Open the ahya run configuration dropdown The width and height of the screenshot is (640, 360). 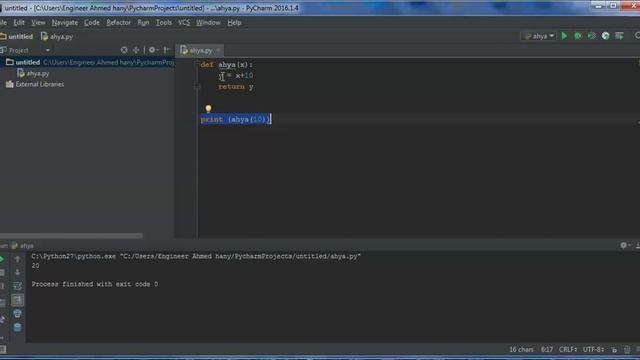point(539,36)
